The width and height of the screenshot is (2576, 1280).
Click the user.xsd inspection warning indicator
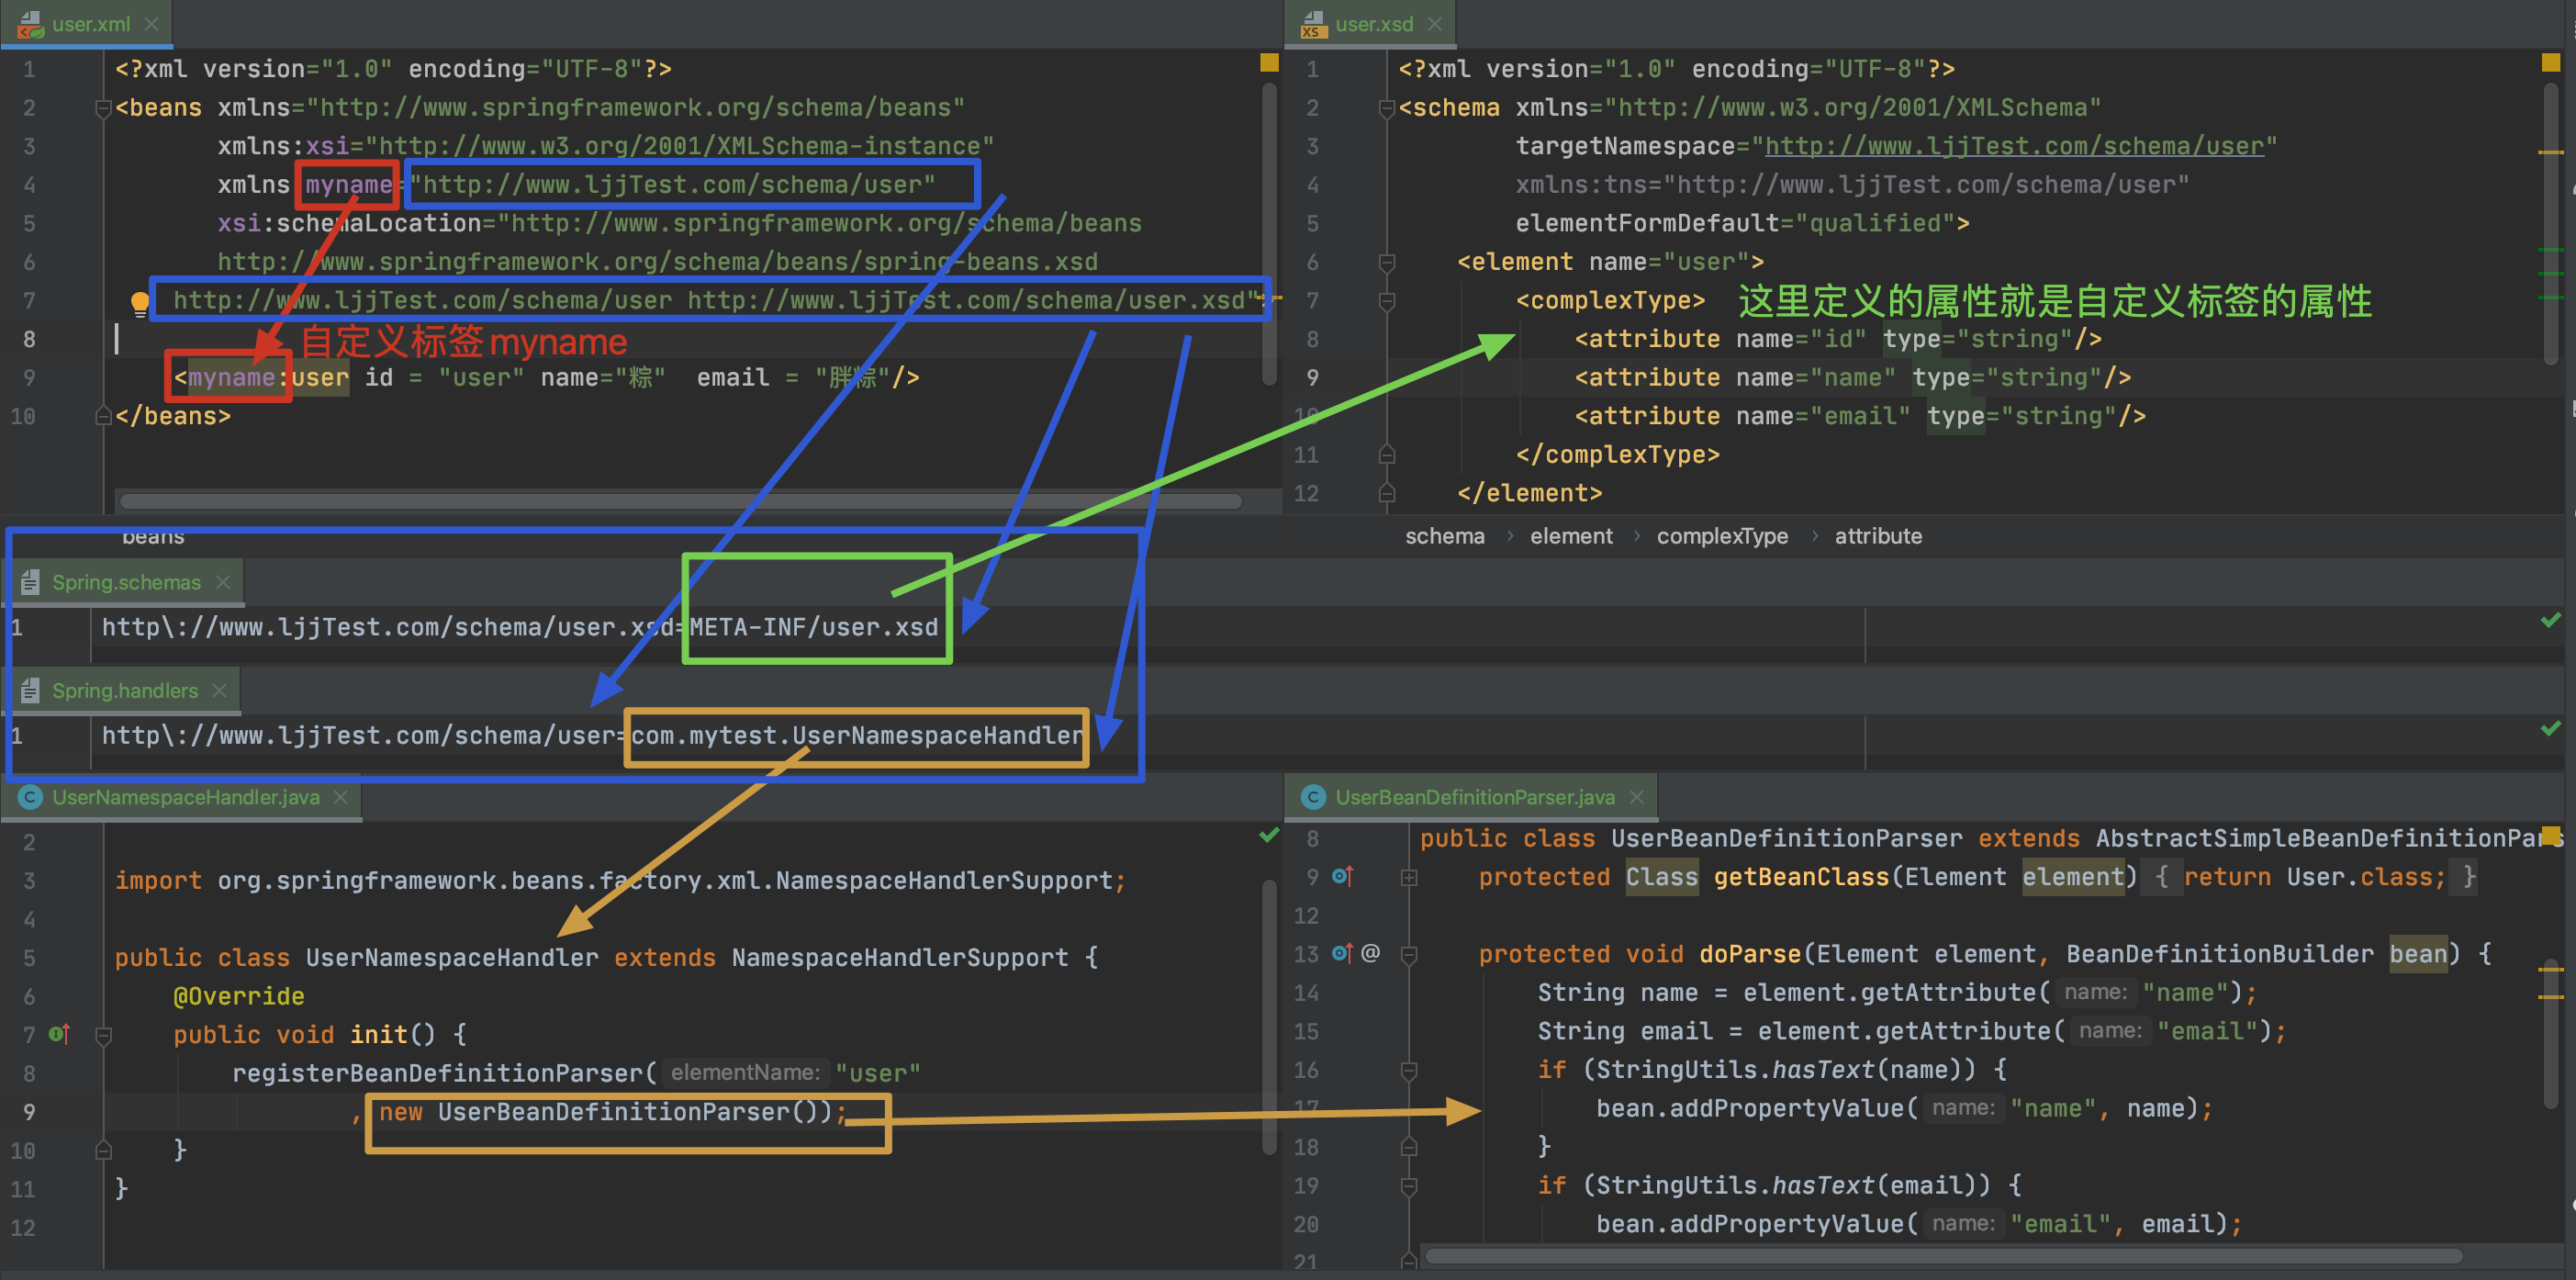click(2551, 63)
